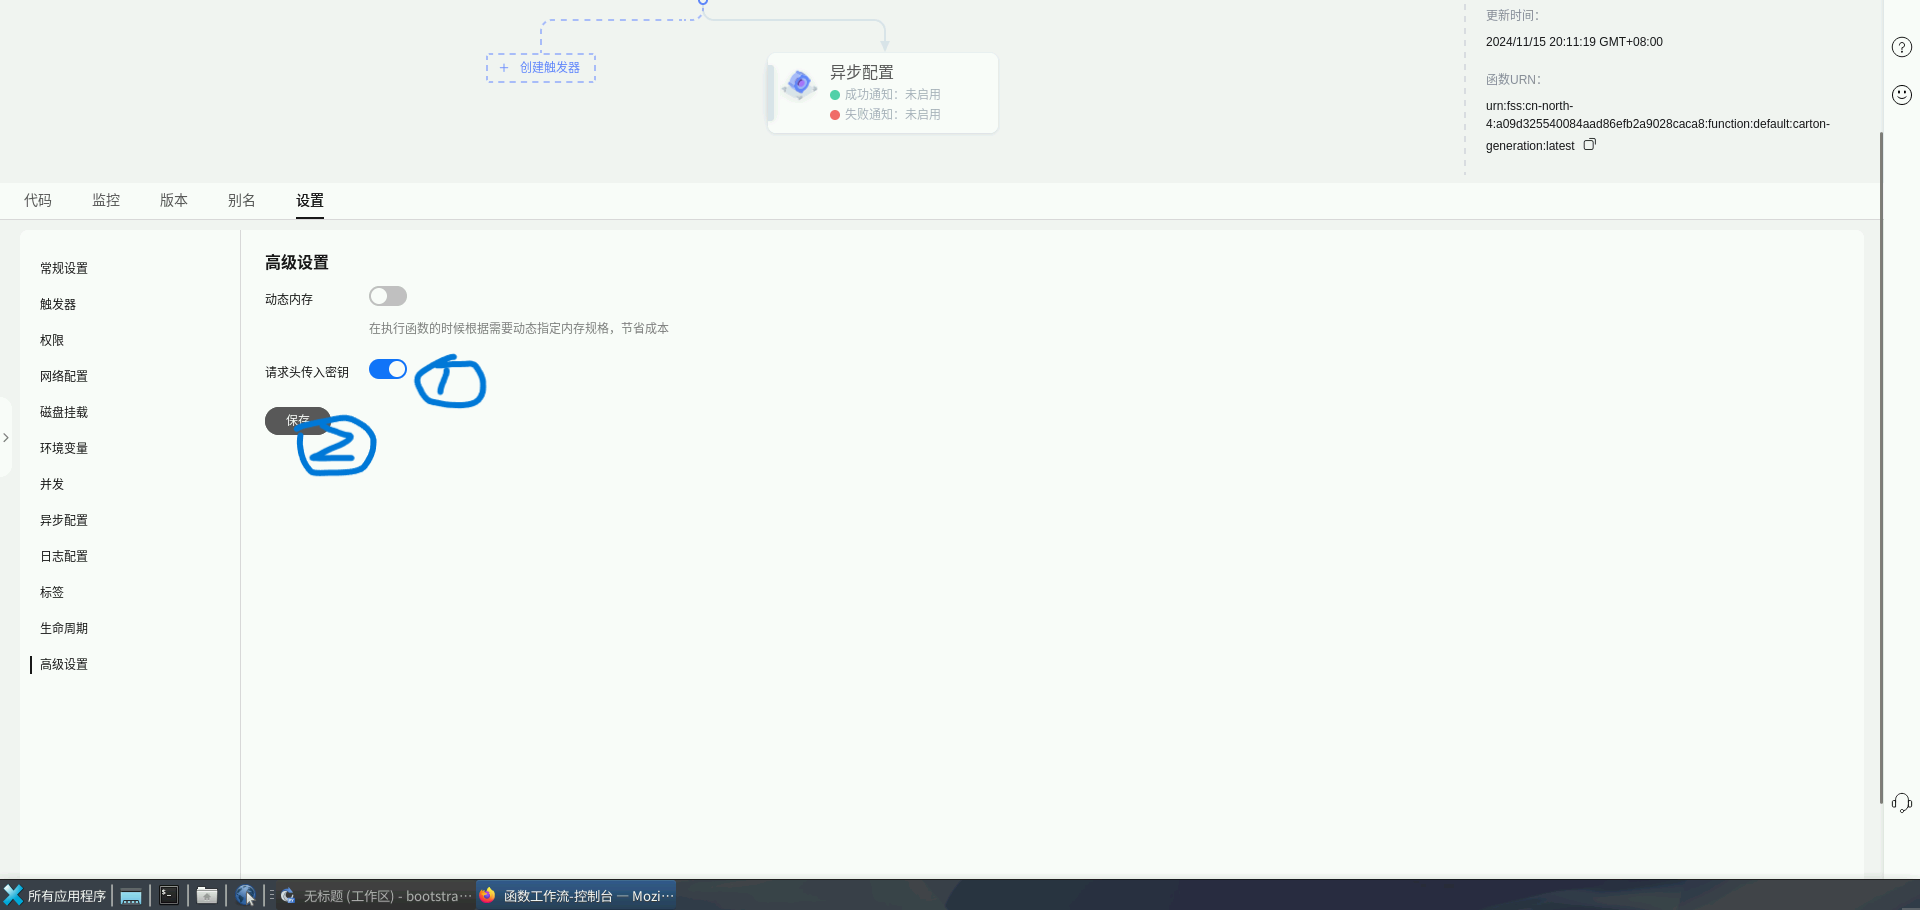Switch to the 无标题 (工作区) bootstrap window in taskbar
Image resolution: width=1920 pixels, height=910 pixels.
coord(375,896)
